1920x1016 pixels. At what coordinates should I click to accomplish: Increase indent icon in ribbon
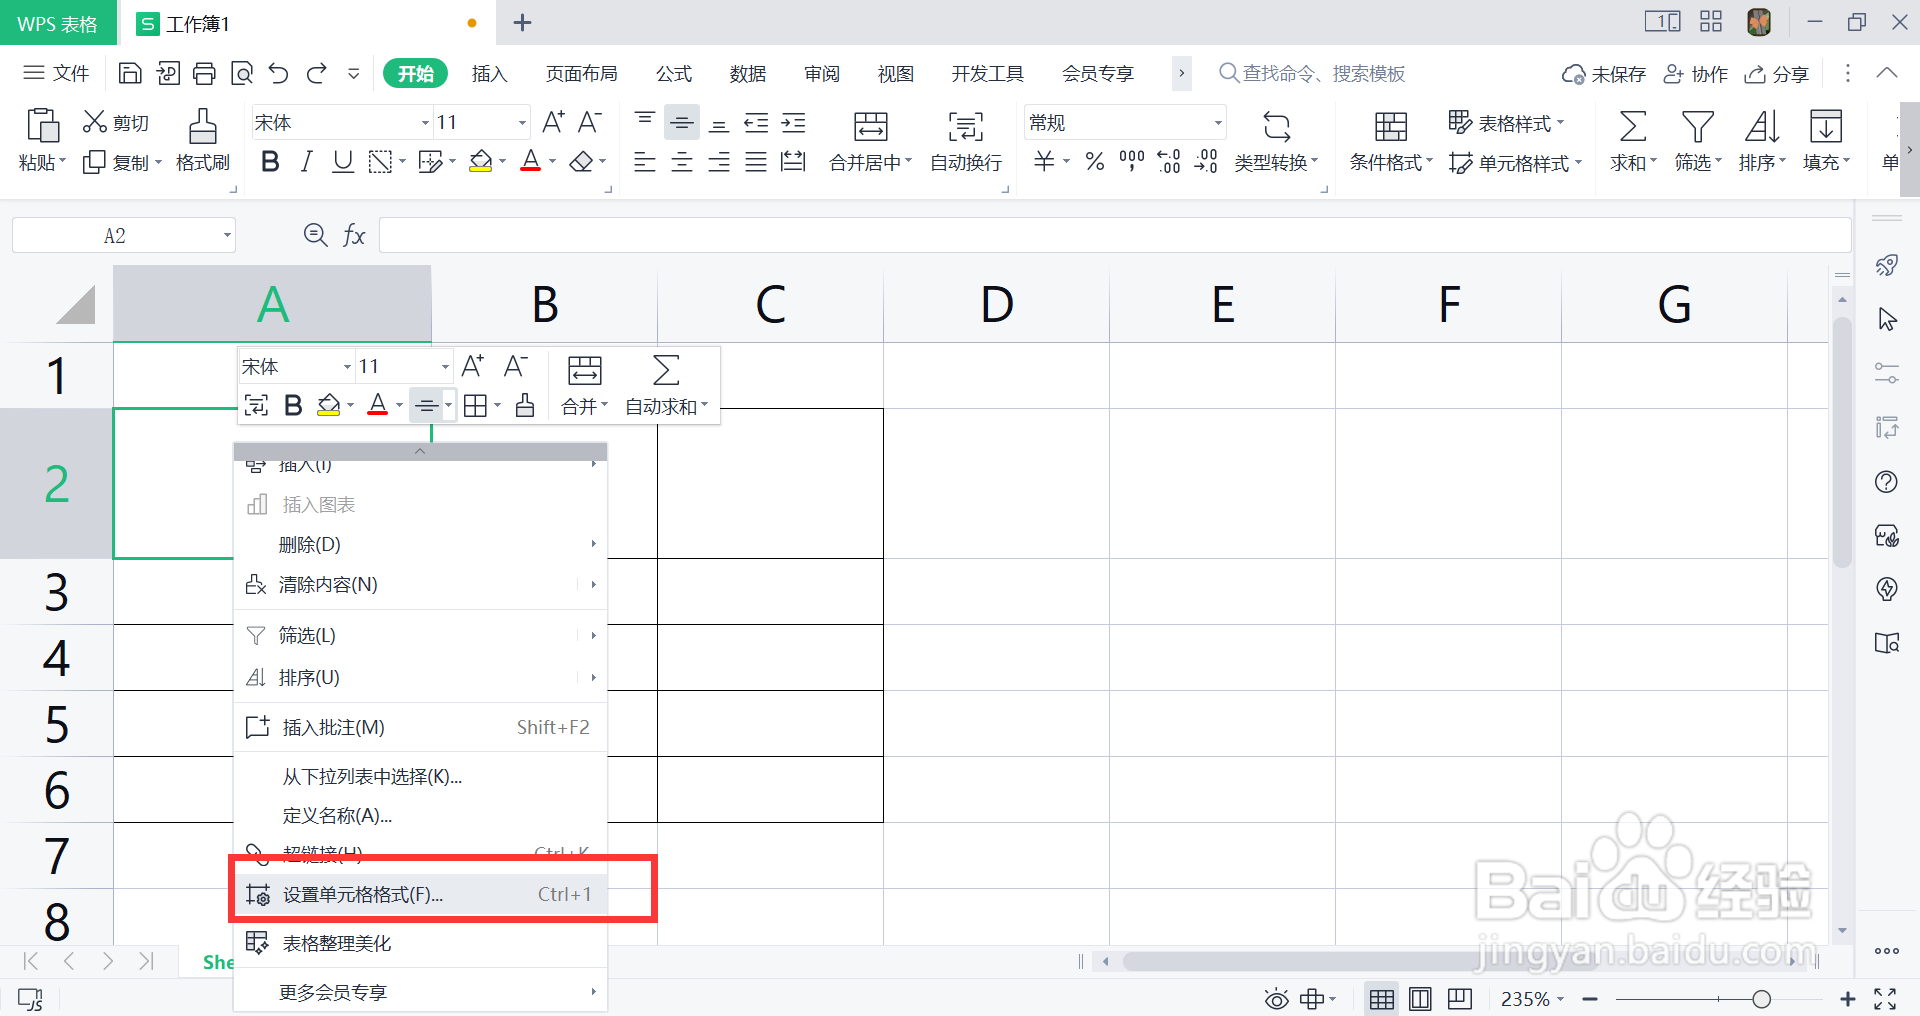794,123
